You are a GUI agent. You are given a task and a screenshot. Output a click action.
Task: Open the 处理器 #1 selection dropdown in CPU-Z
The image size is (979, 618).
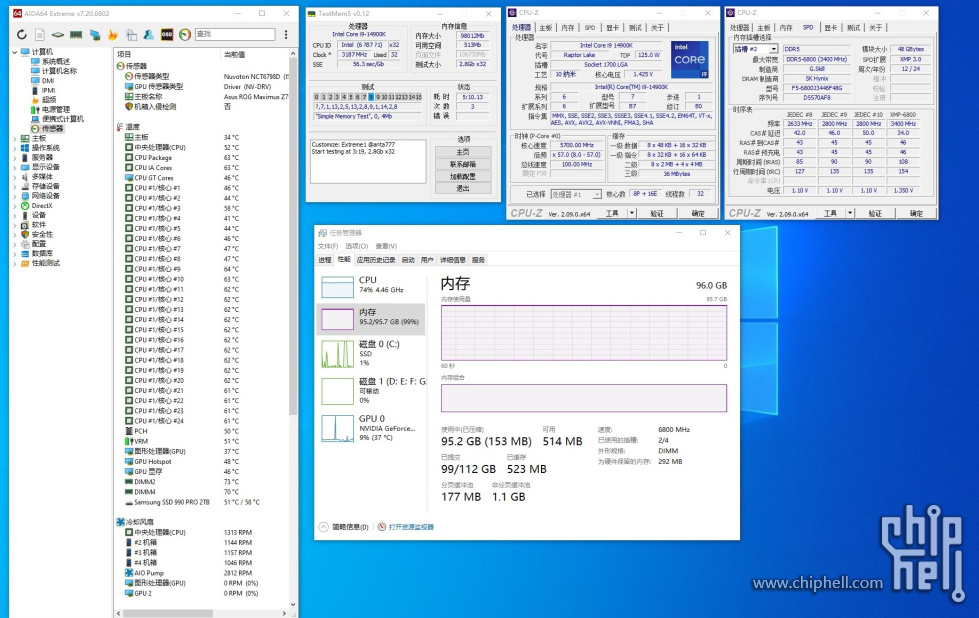(597, 194)
